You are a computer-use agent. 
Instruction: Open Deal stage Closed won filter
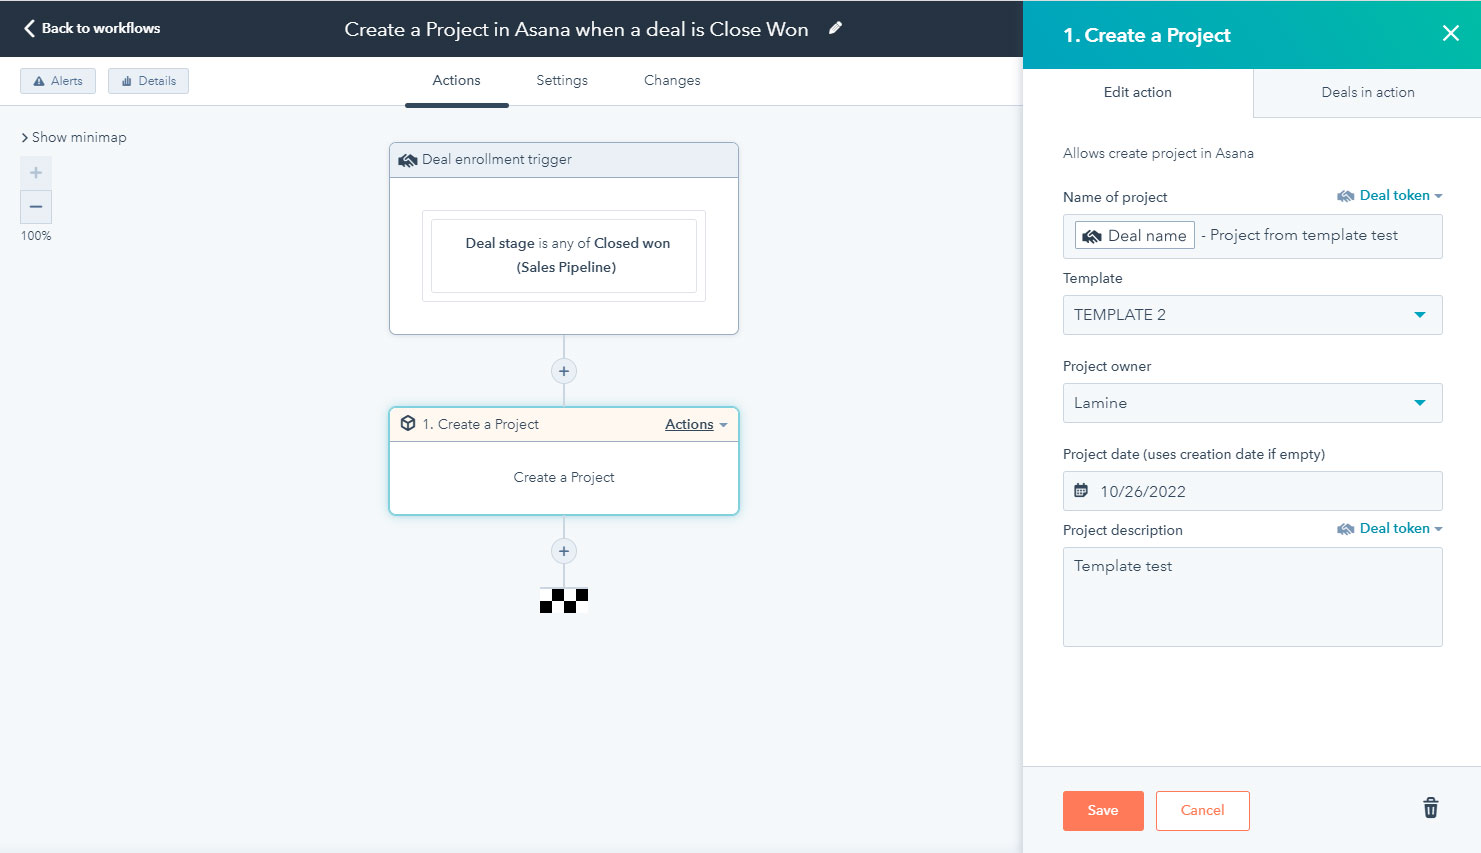pyautogui.click(x=564, y=255)
